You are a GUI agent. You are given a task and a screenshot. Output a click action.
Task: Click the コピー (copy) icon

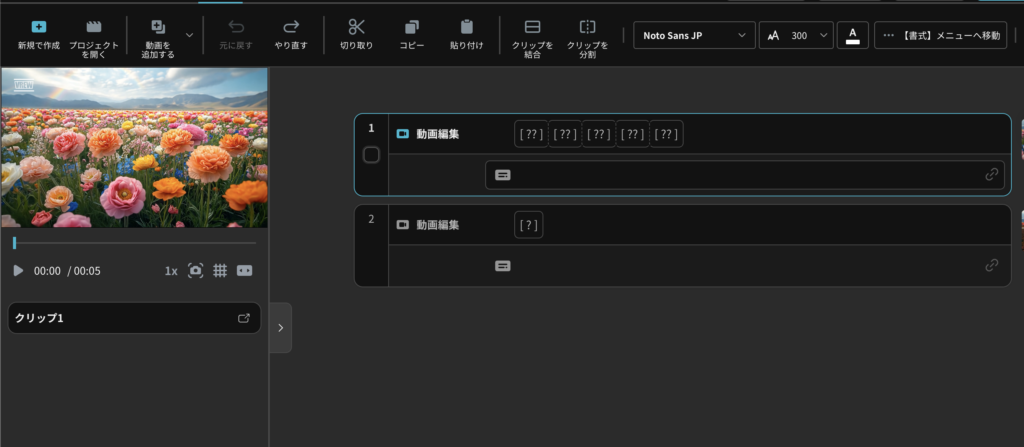pyautogui.click(x=411, y=27)
